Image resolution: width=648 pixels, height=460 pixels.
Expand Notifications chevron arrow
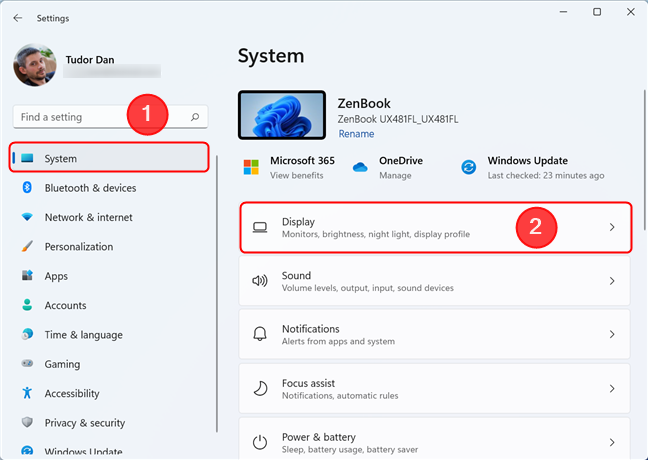pos(612,334)
